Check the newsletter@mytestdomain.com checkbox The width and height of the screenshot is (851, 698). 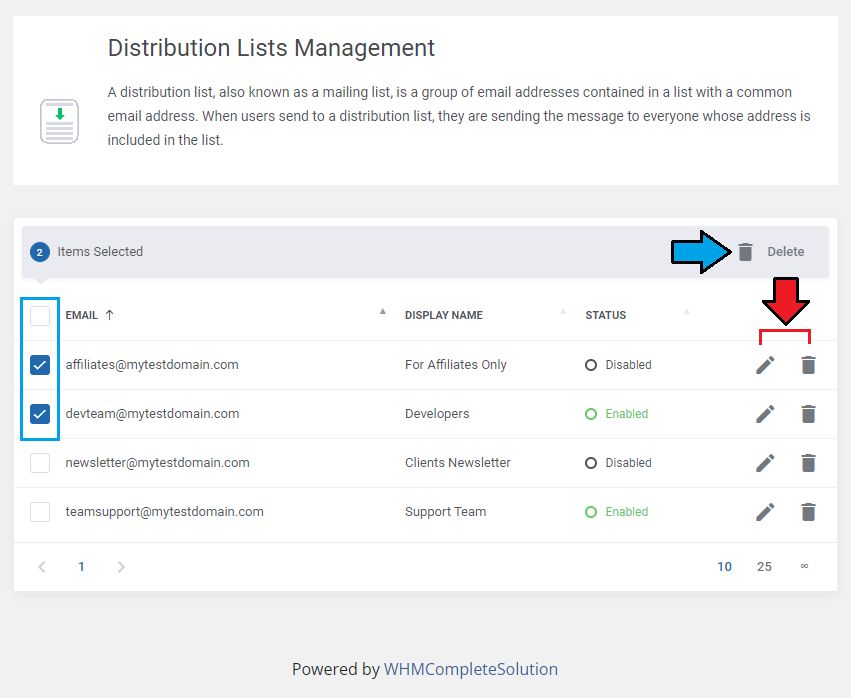point(40,463)
